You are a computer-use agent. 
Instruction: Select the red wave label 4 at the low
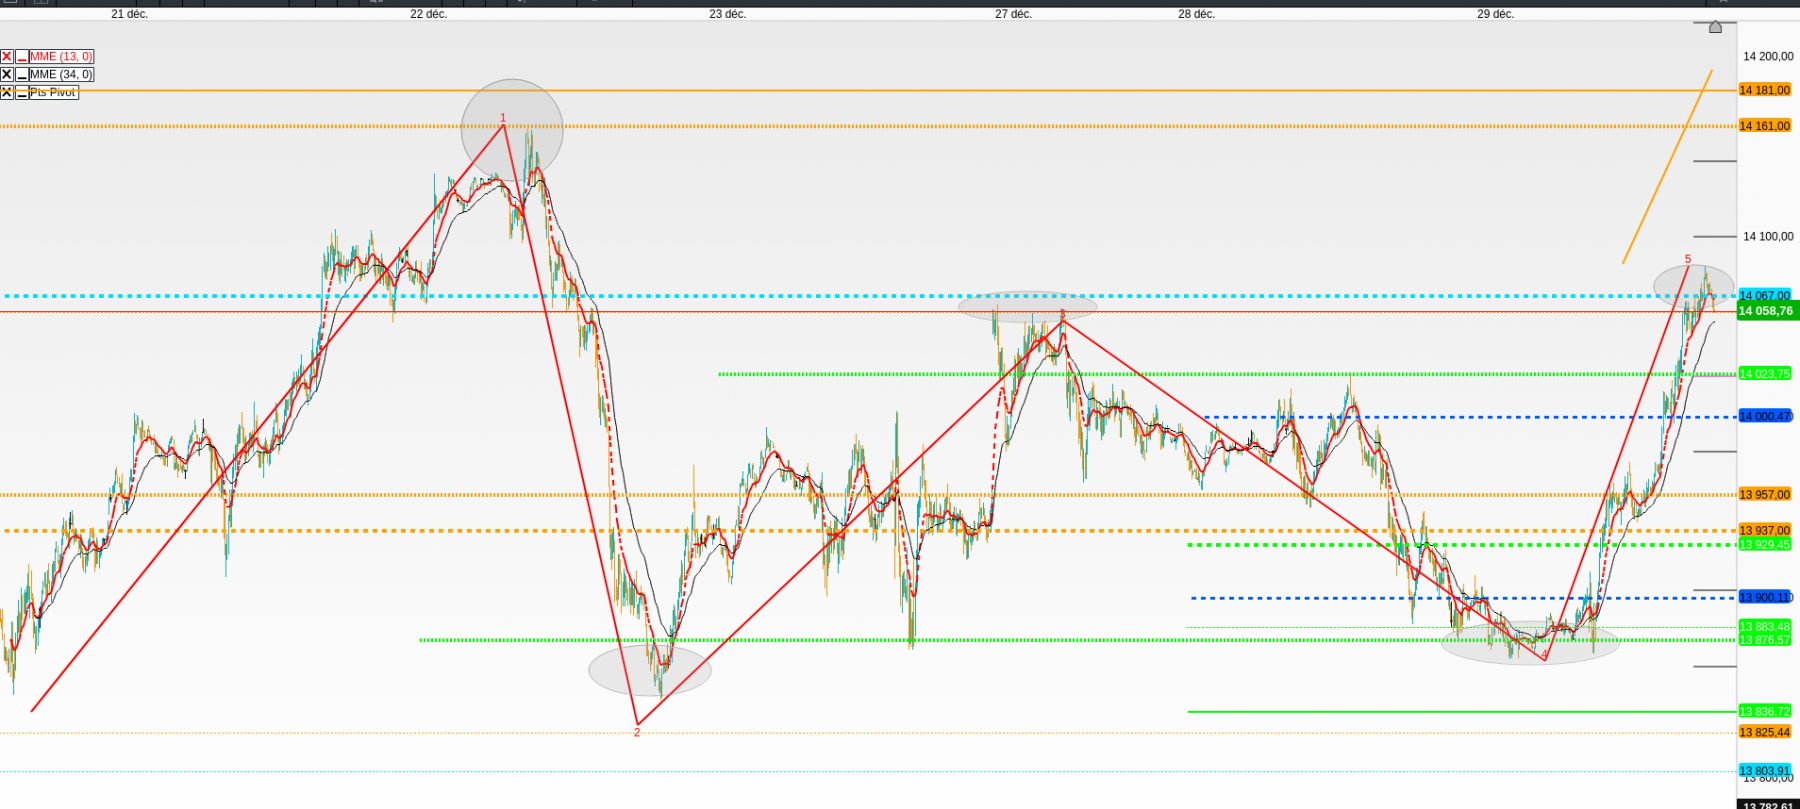click(1545, 655)
